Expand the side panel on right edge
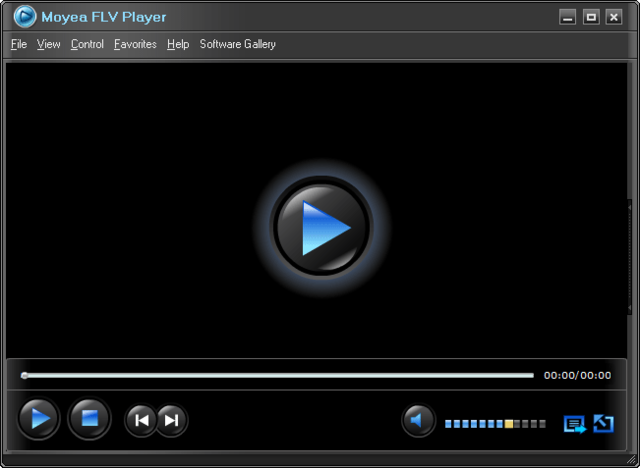 click(629, 257)
